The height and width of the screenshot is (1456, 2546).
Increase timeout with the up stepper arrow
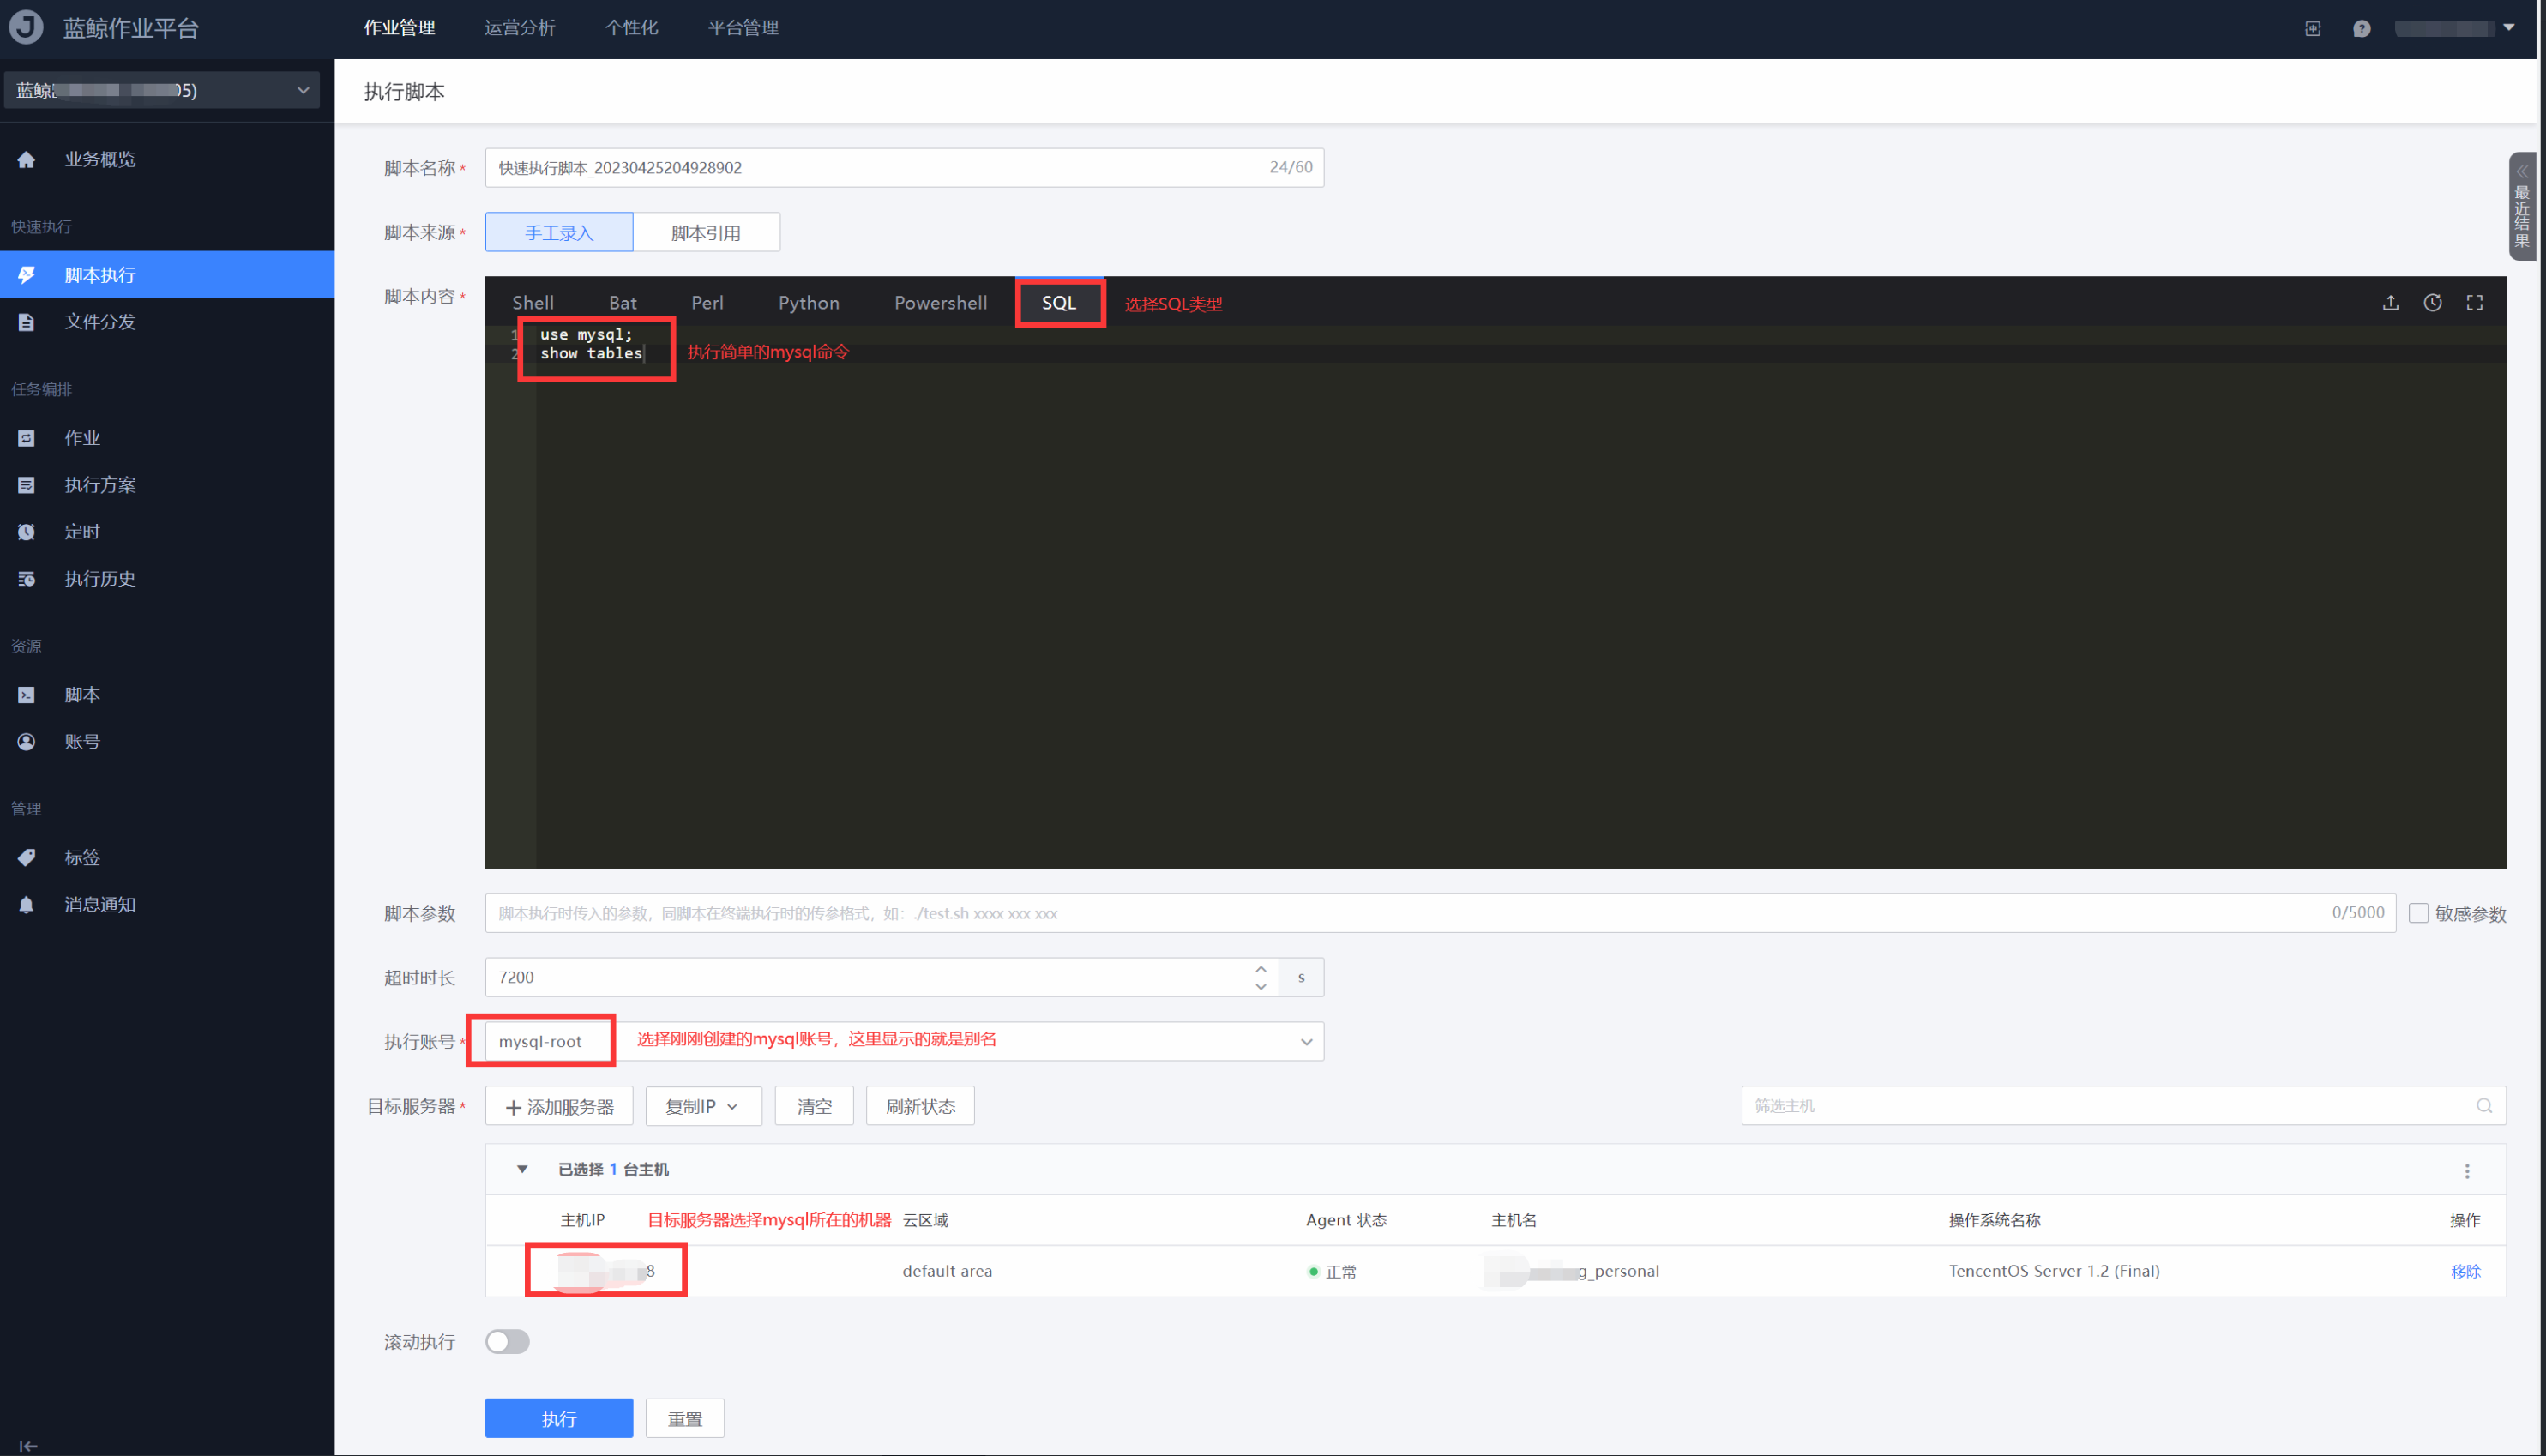1260,968
